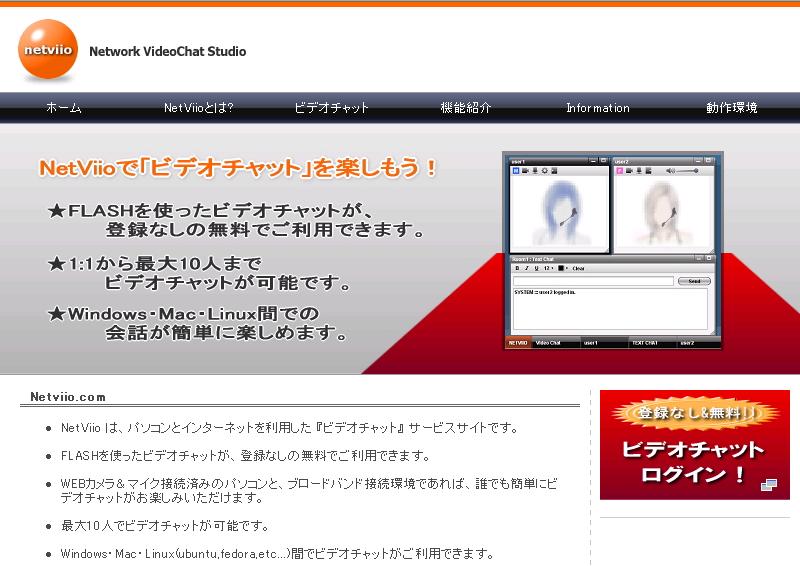Viewport: 800px width, 566px height.
Task: Click the SYSTEM user2 logged in message
Action: pos(545,292)
